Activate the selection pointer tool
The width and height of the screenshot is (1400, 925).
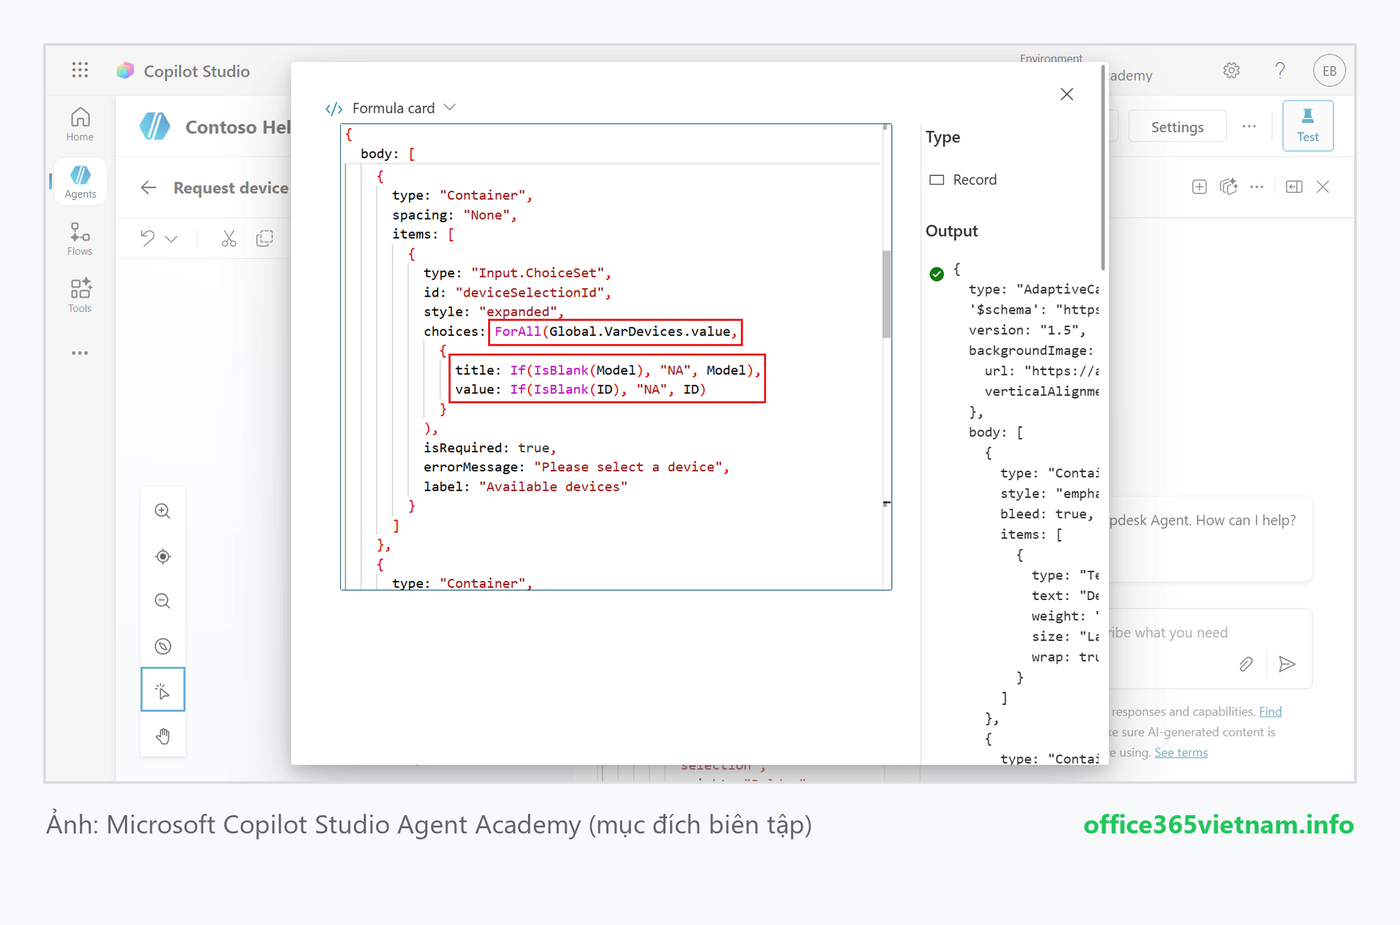click(x=163, y=690)
